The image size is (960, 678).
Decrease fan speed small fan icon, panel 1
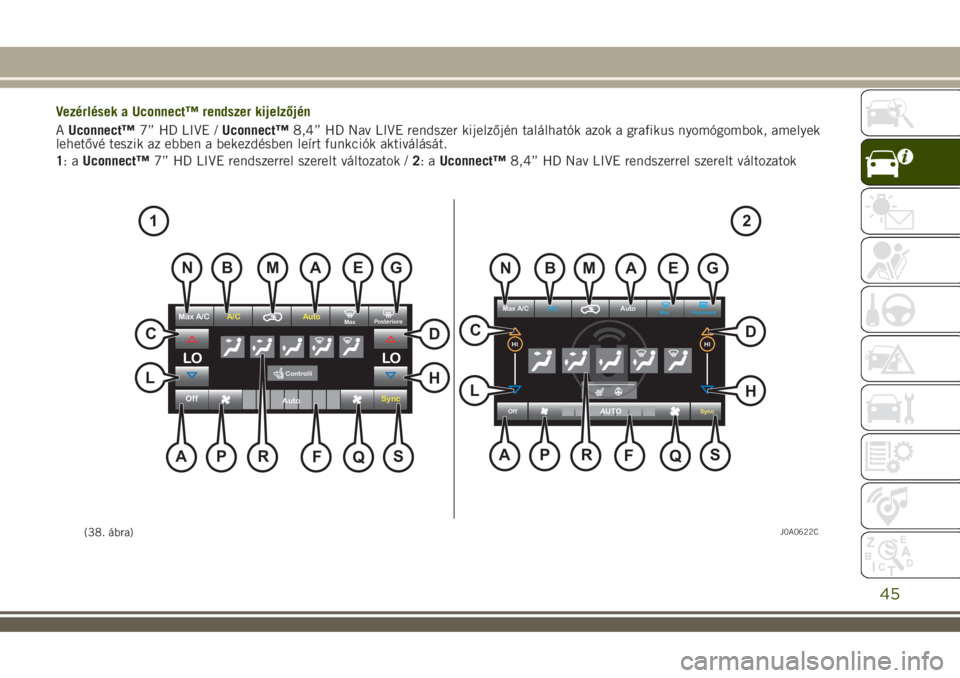pos(225,399)
